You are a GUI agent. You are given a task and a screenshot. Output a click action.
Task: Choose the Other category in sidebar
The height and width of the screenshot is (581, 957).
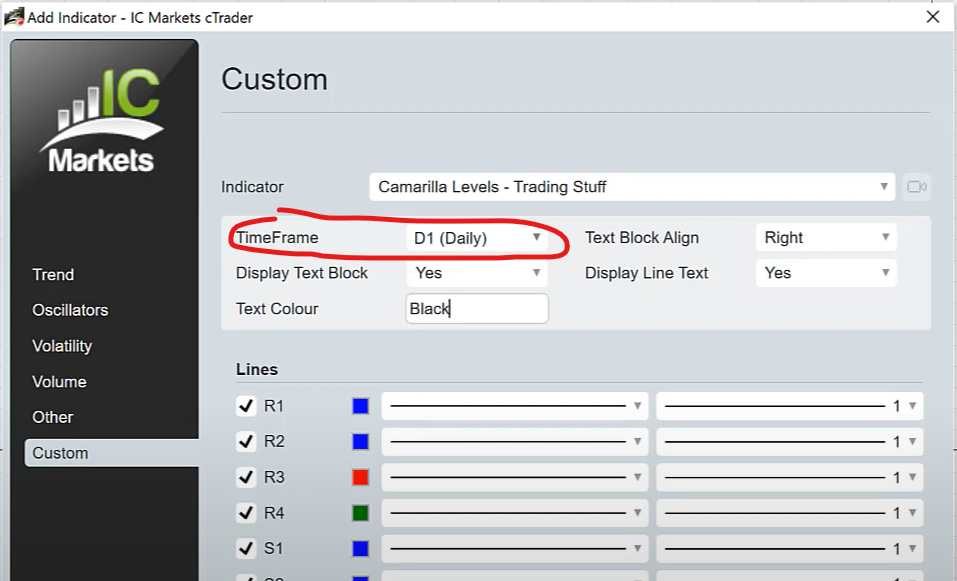click(52, 417)
